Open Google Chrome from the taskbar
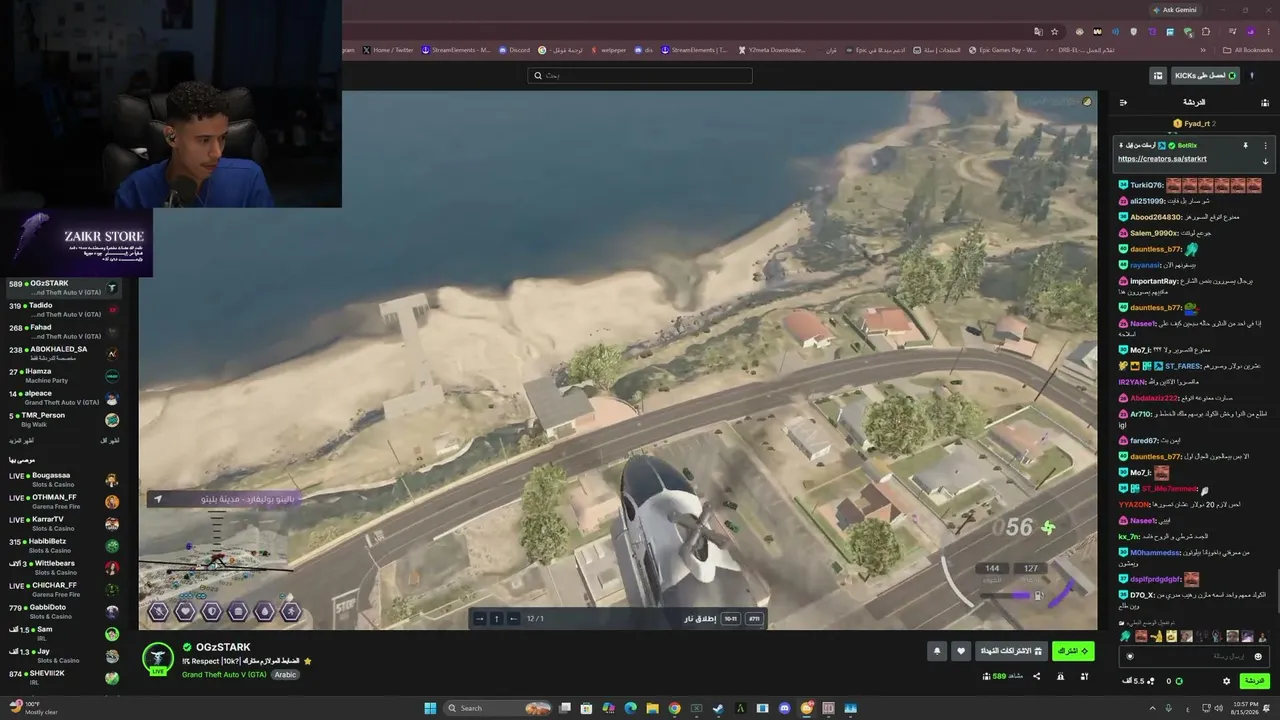1280x720 pixels. pos(674,708)
